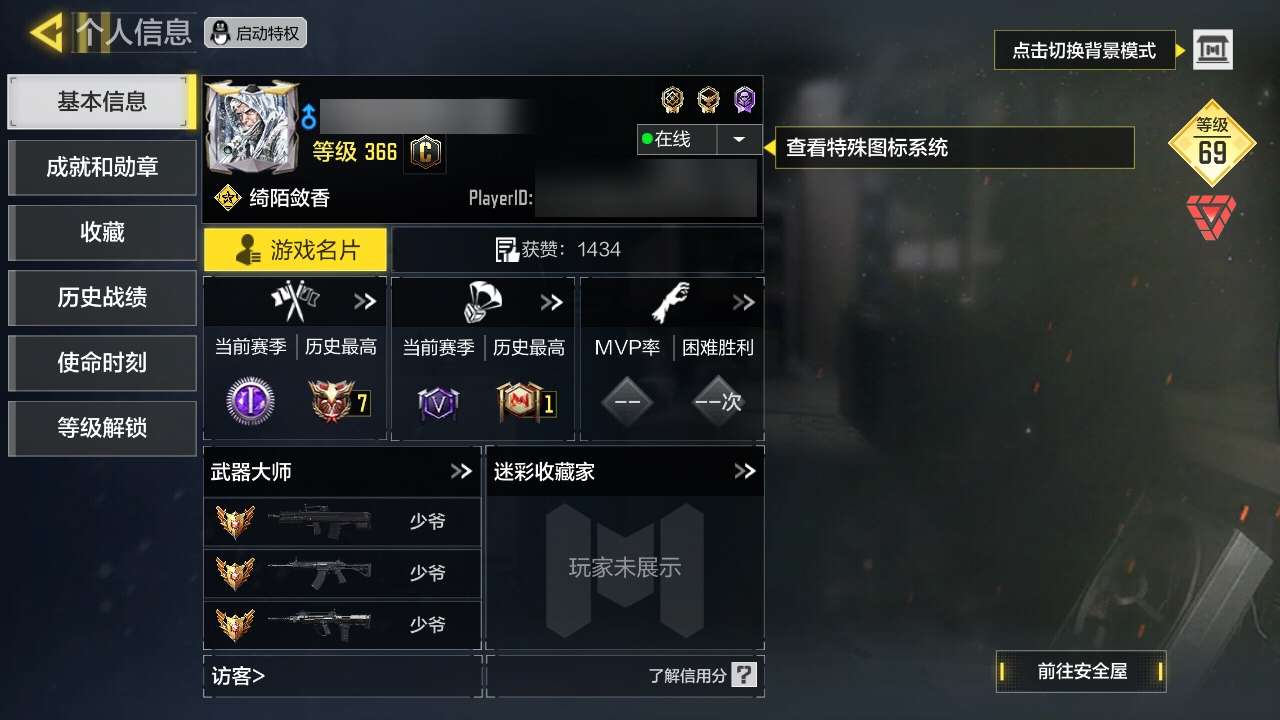The width and height of the screenshot is (1280, 720).
Task: Open the 历史战绩 tab
Action: (102, 297)
